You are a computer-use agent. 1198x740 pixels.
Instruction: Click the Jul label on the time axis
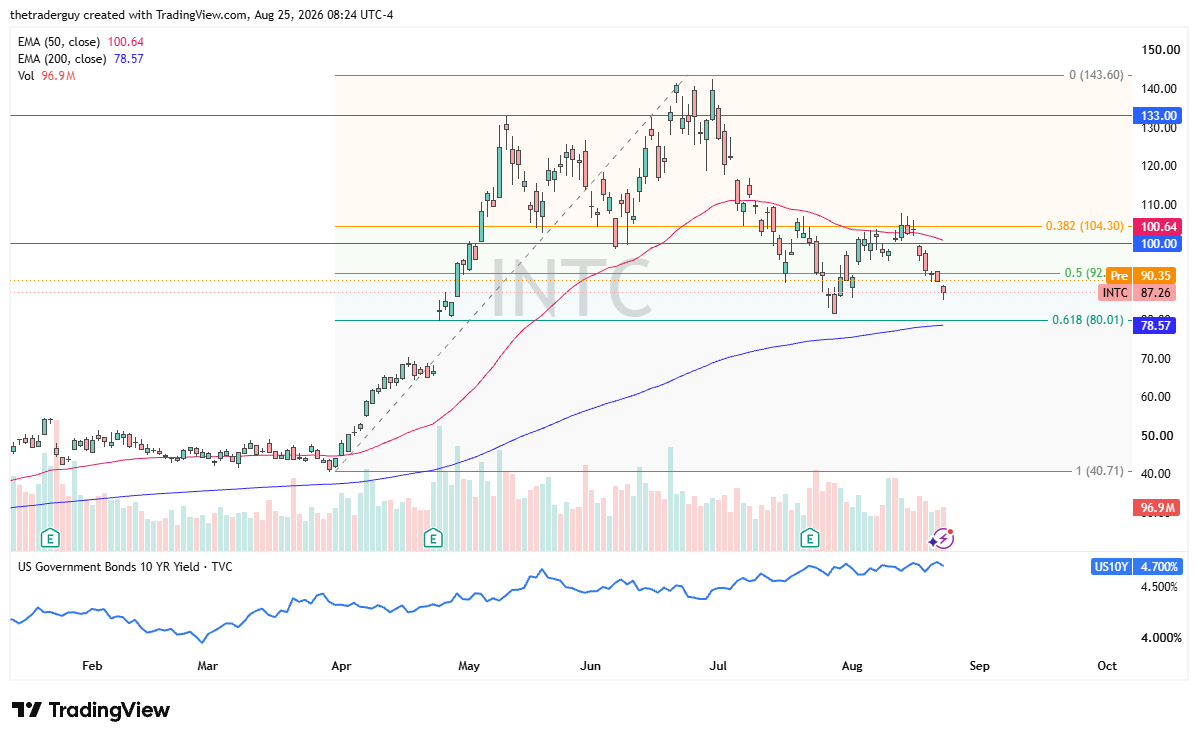click(x=718, y=666)
